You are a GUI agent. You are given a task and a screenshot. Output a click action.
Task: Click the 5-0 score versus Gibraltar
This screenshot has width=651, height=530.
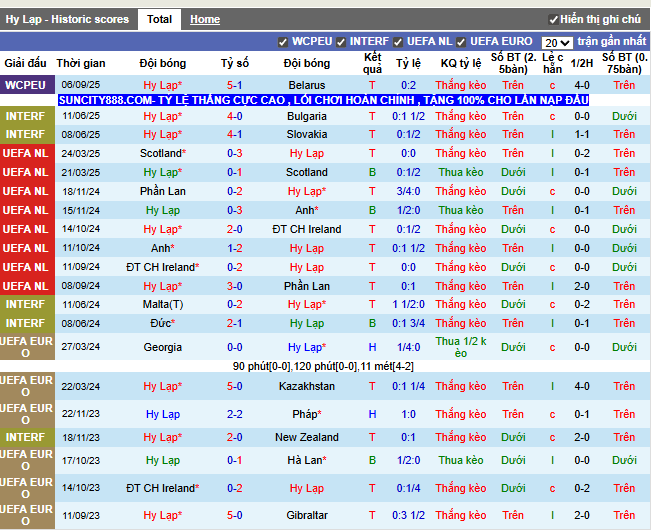pyautogui.click(x=235, y=515)
